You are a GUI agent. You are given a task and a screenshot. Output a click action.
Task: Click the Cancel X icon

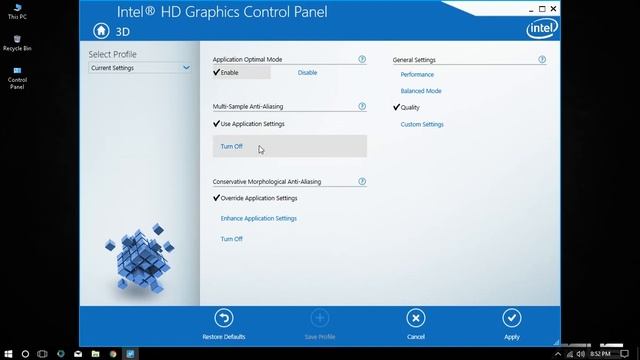(416, 318)
